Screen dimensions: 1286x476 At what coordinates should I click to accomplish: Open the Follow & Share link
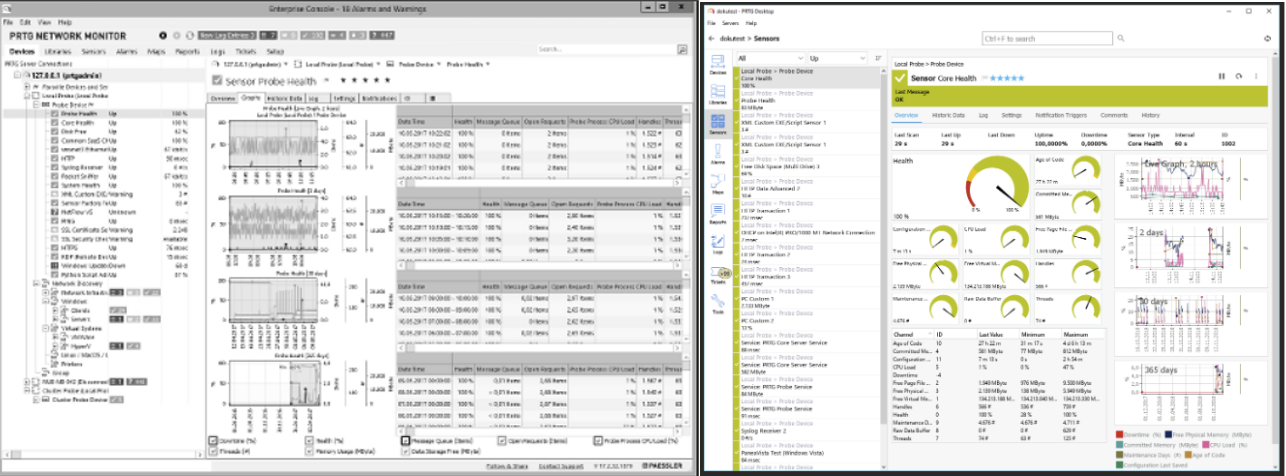(x=507, y=466)
